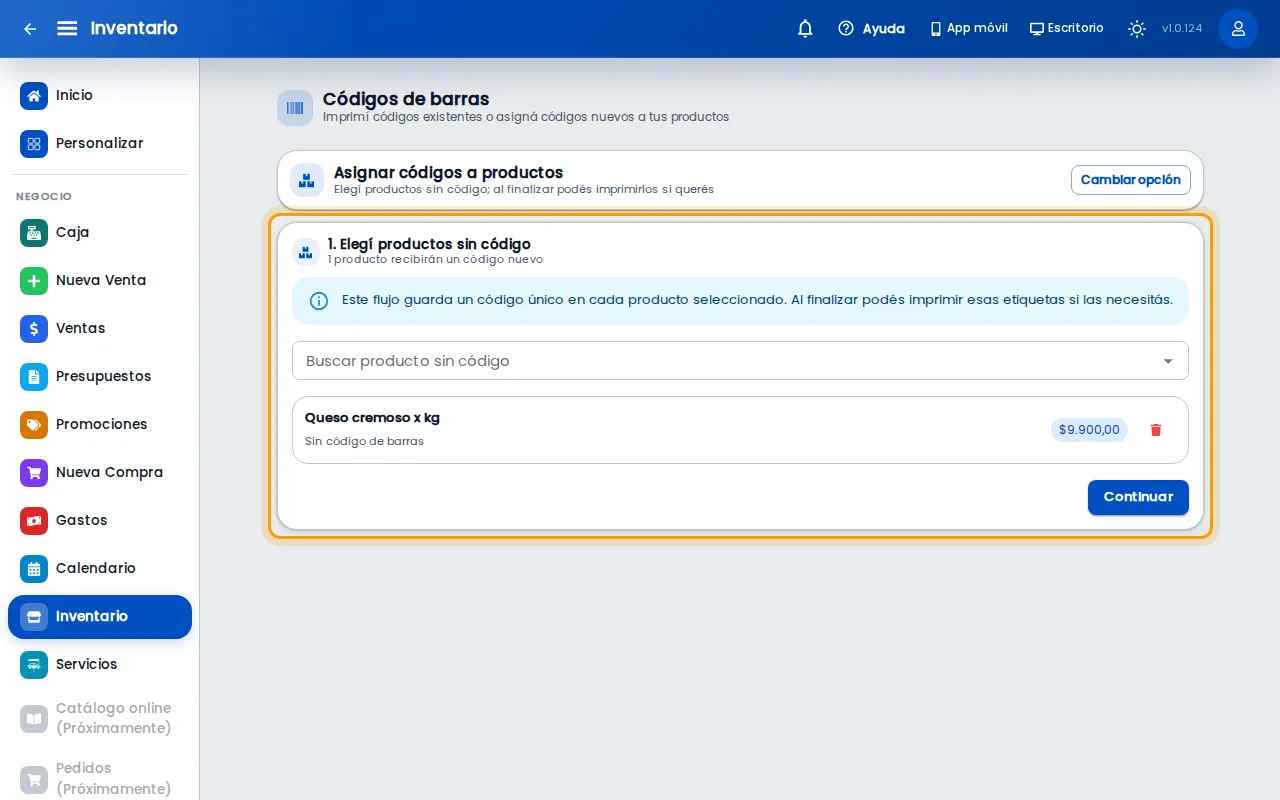
Task: Expand the product search dropdown arrow
Action: point(1168,361)
